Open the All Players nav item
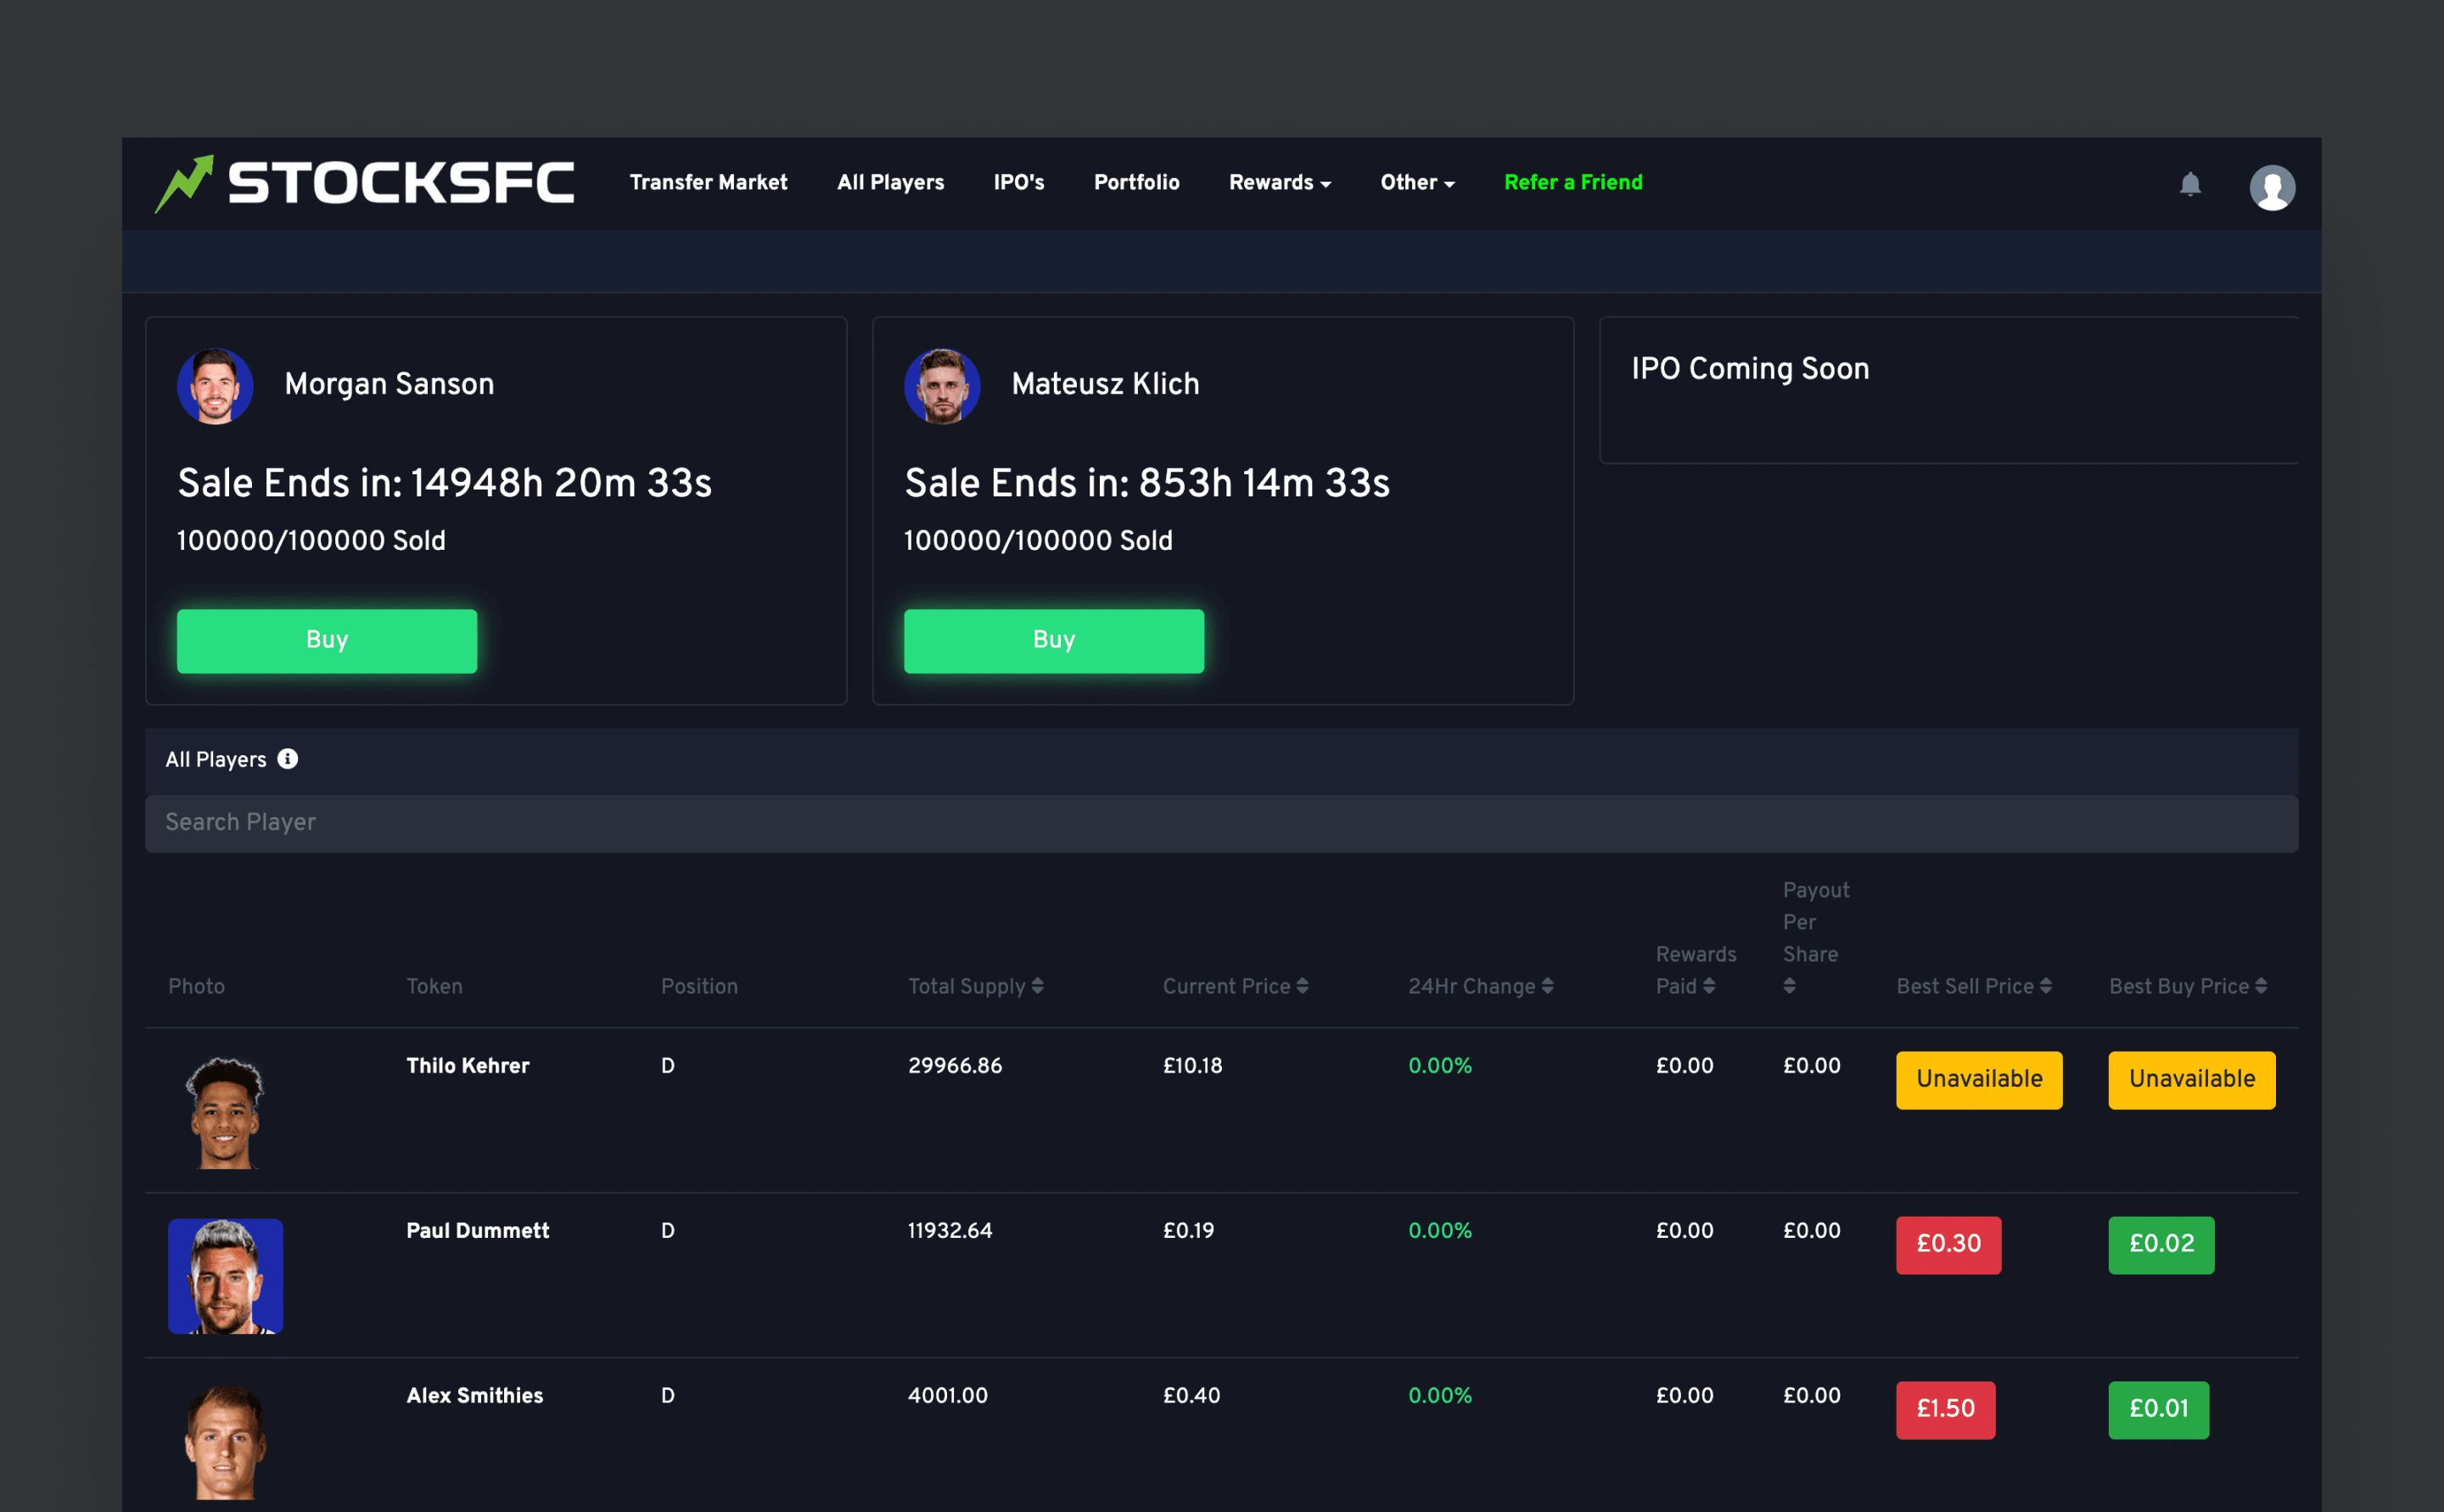This screenshot has width=2444, height=1512. pos(890,182)
